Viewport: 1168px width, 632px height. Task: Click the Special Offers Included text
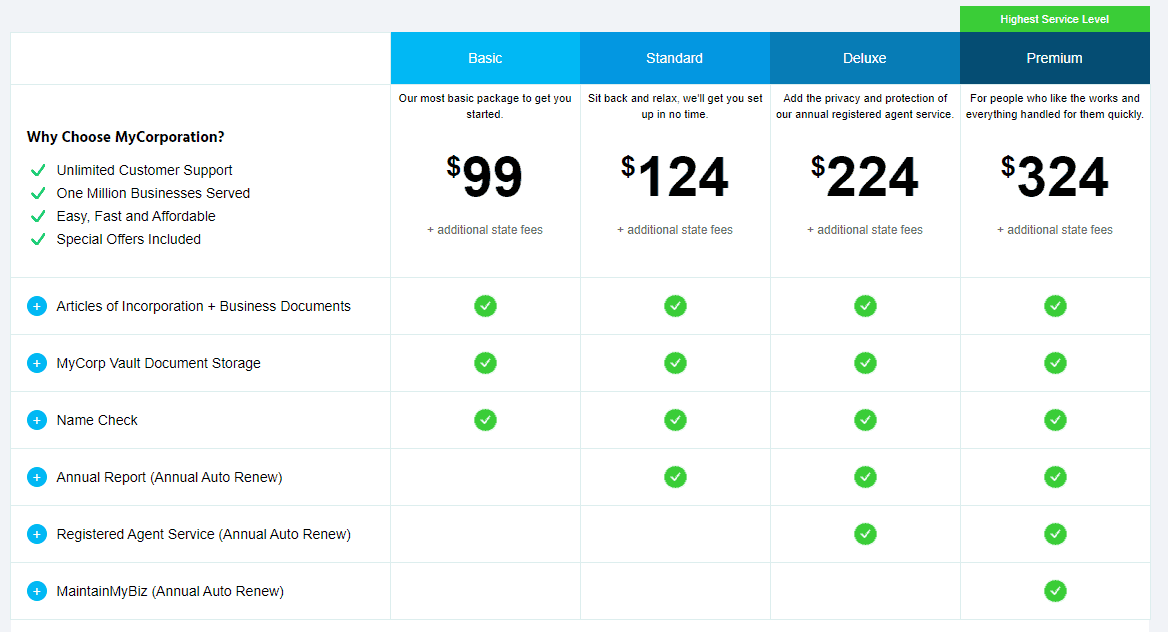(x=129, y=239)
